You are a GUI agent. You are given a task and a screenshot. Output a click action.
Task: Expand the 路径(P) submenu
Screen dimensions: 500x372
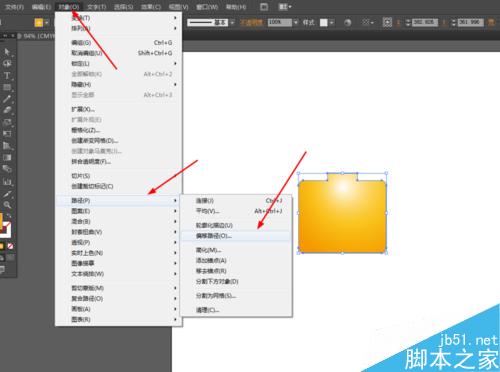118,200
